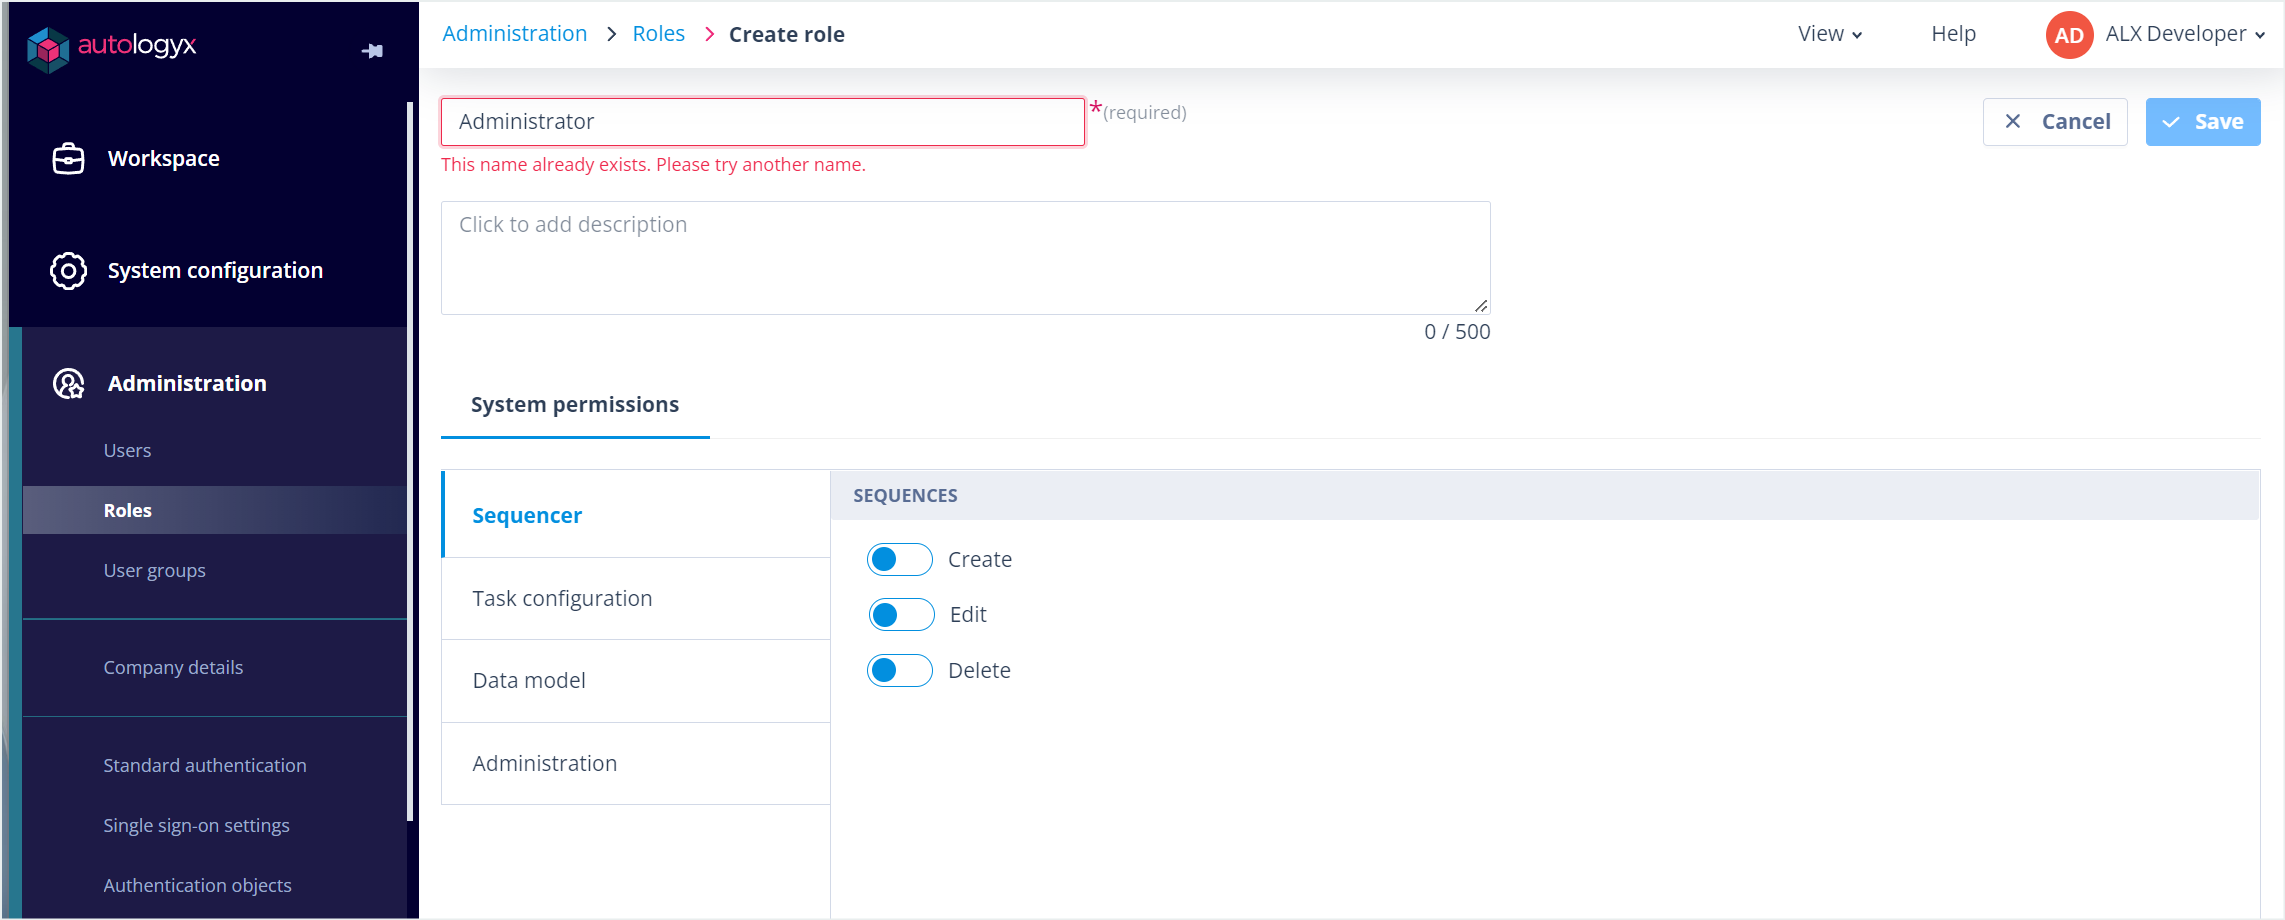Click the checkmark icon in the Save button

(x=2171, y=122)
